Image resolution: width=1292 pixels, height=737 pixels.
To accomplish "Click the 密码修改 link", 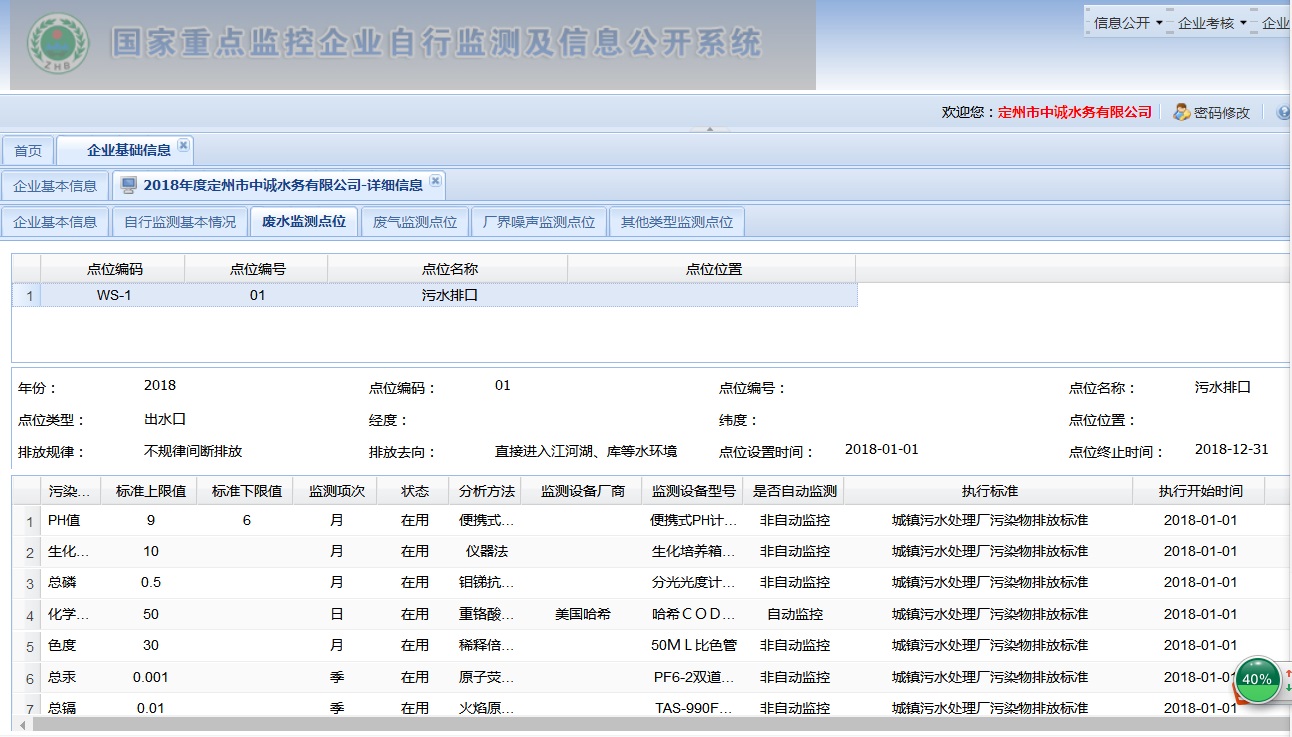I will tap(1221, 113).
